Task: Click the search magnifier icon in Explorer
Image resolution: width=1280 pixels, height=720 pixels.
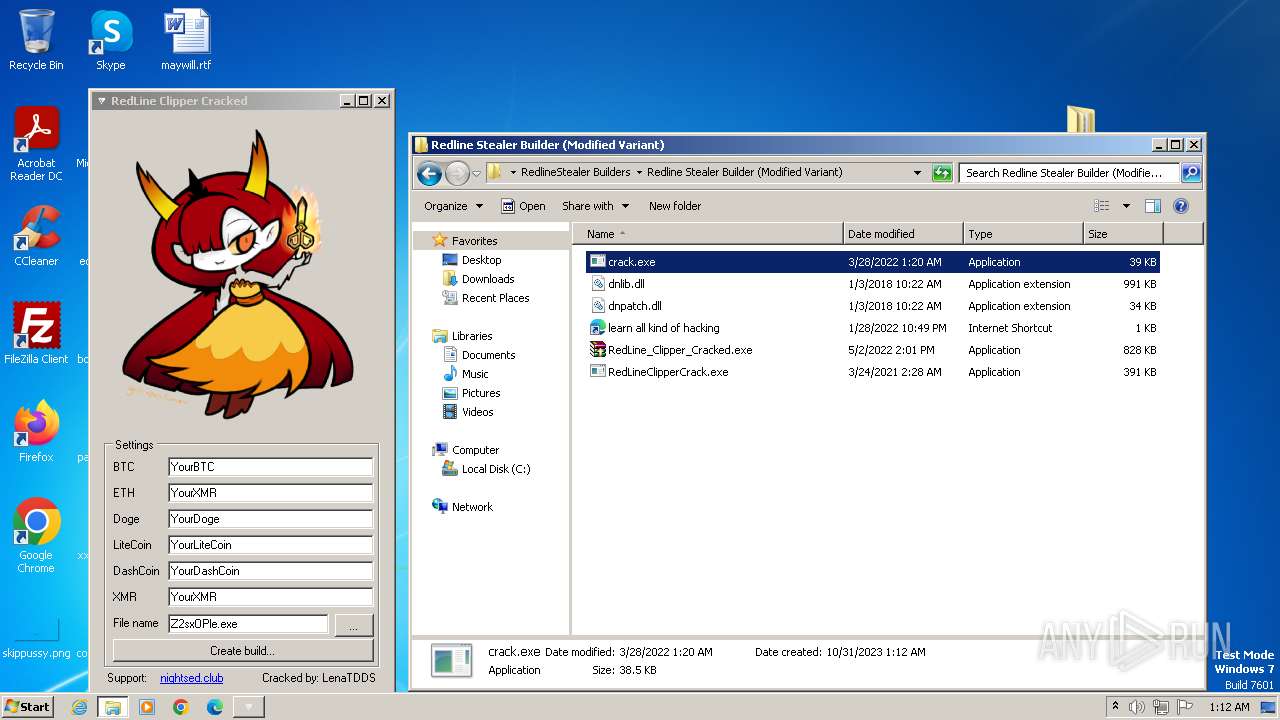Action: coord(1190,173)
